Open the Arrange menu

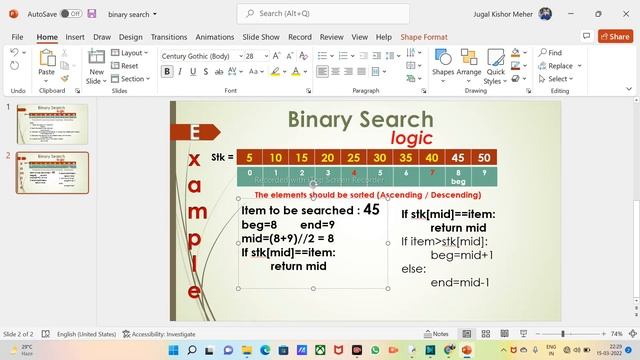pos(469,65)
